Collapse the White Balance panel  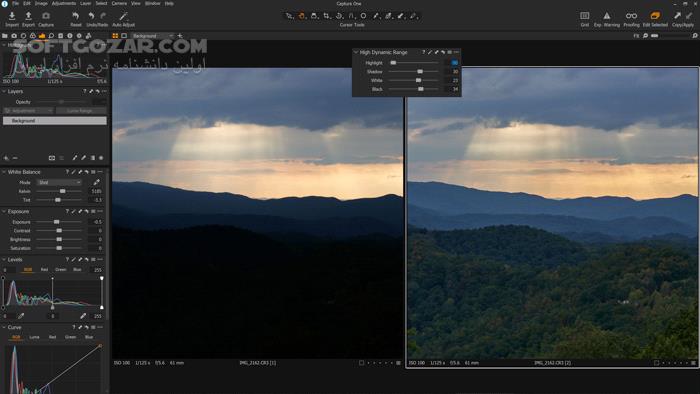4,172
